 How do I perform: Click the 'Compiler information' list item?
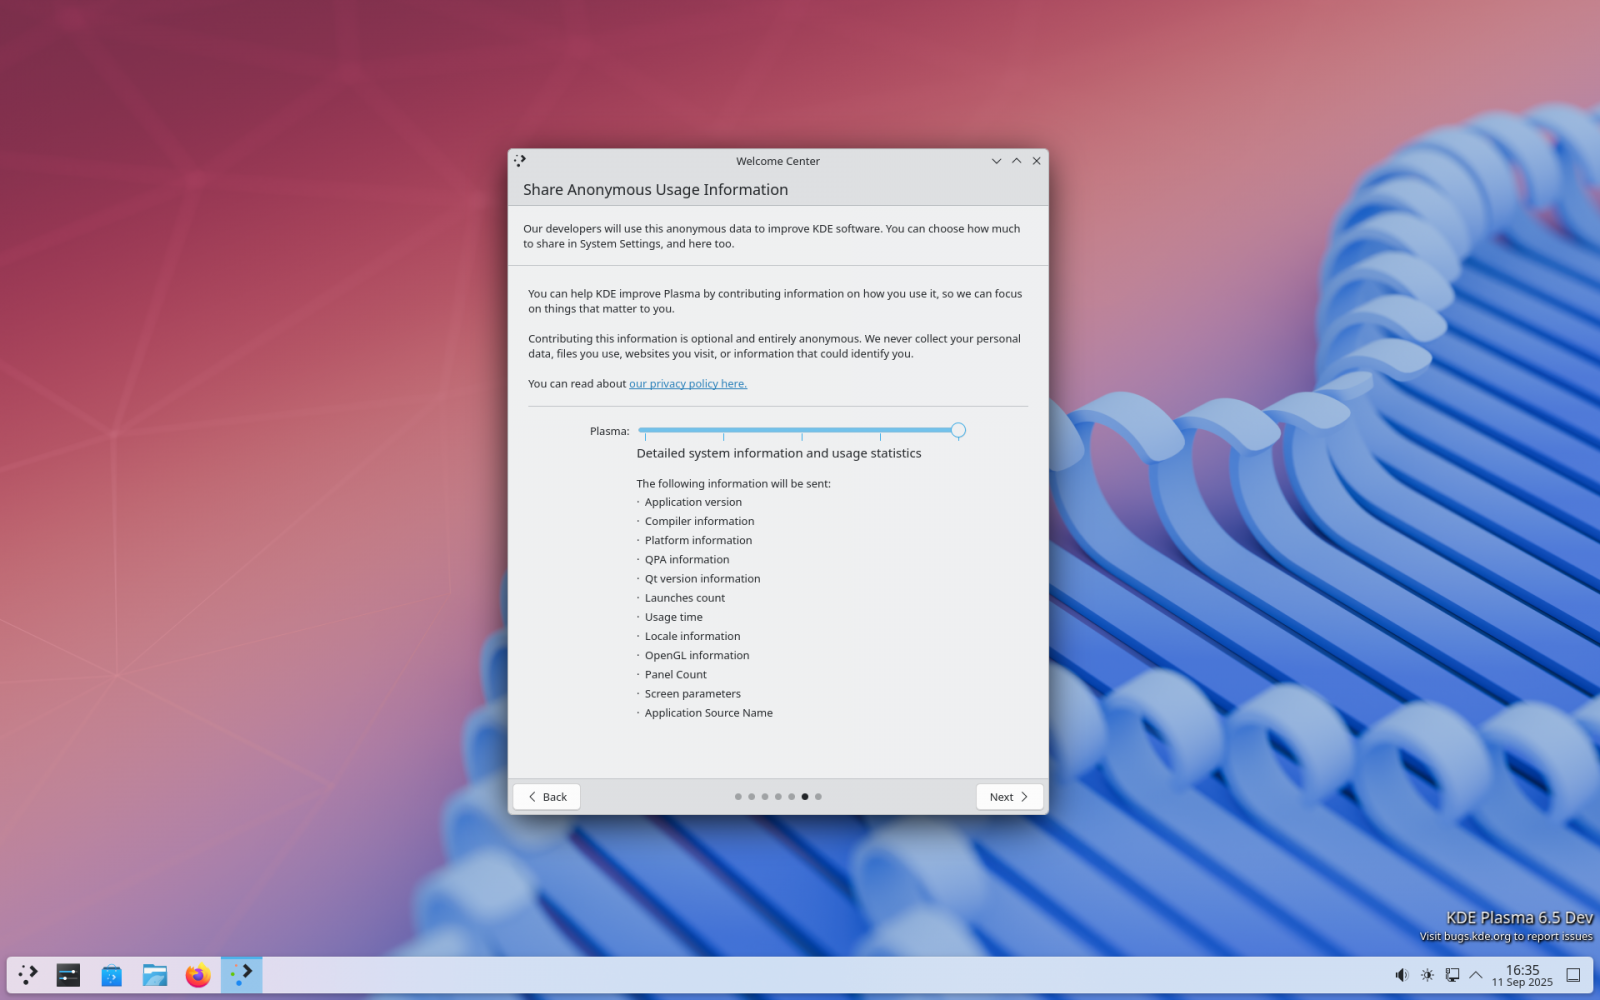tap(699, 521)
